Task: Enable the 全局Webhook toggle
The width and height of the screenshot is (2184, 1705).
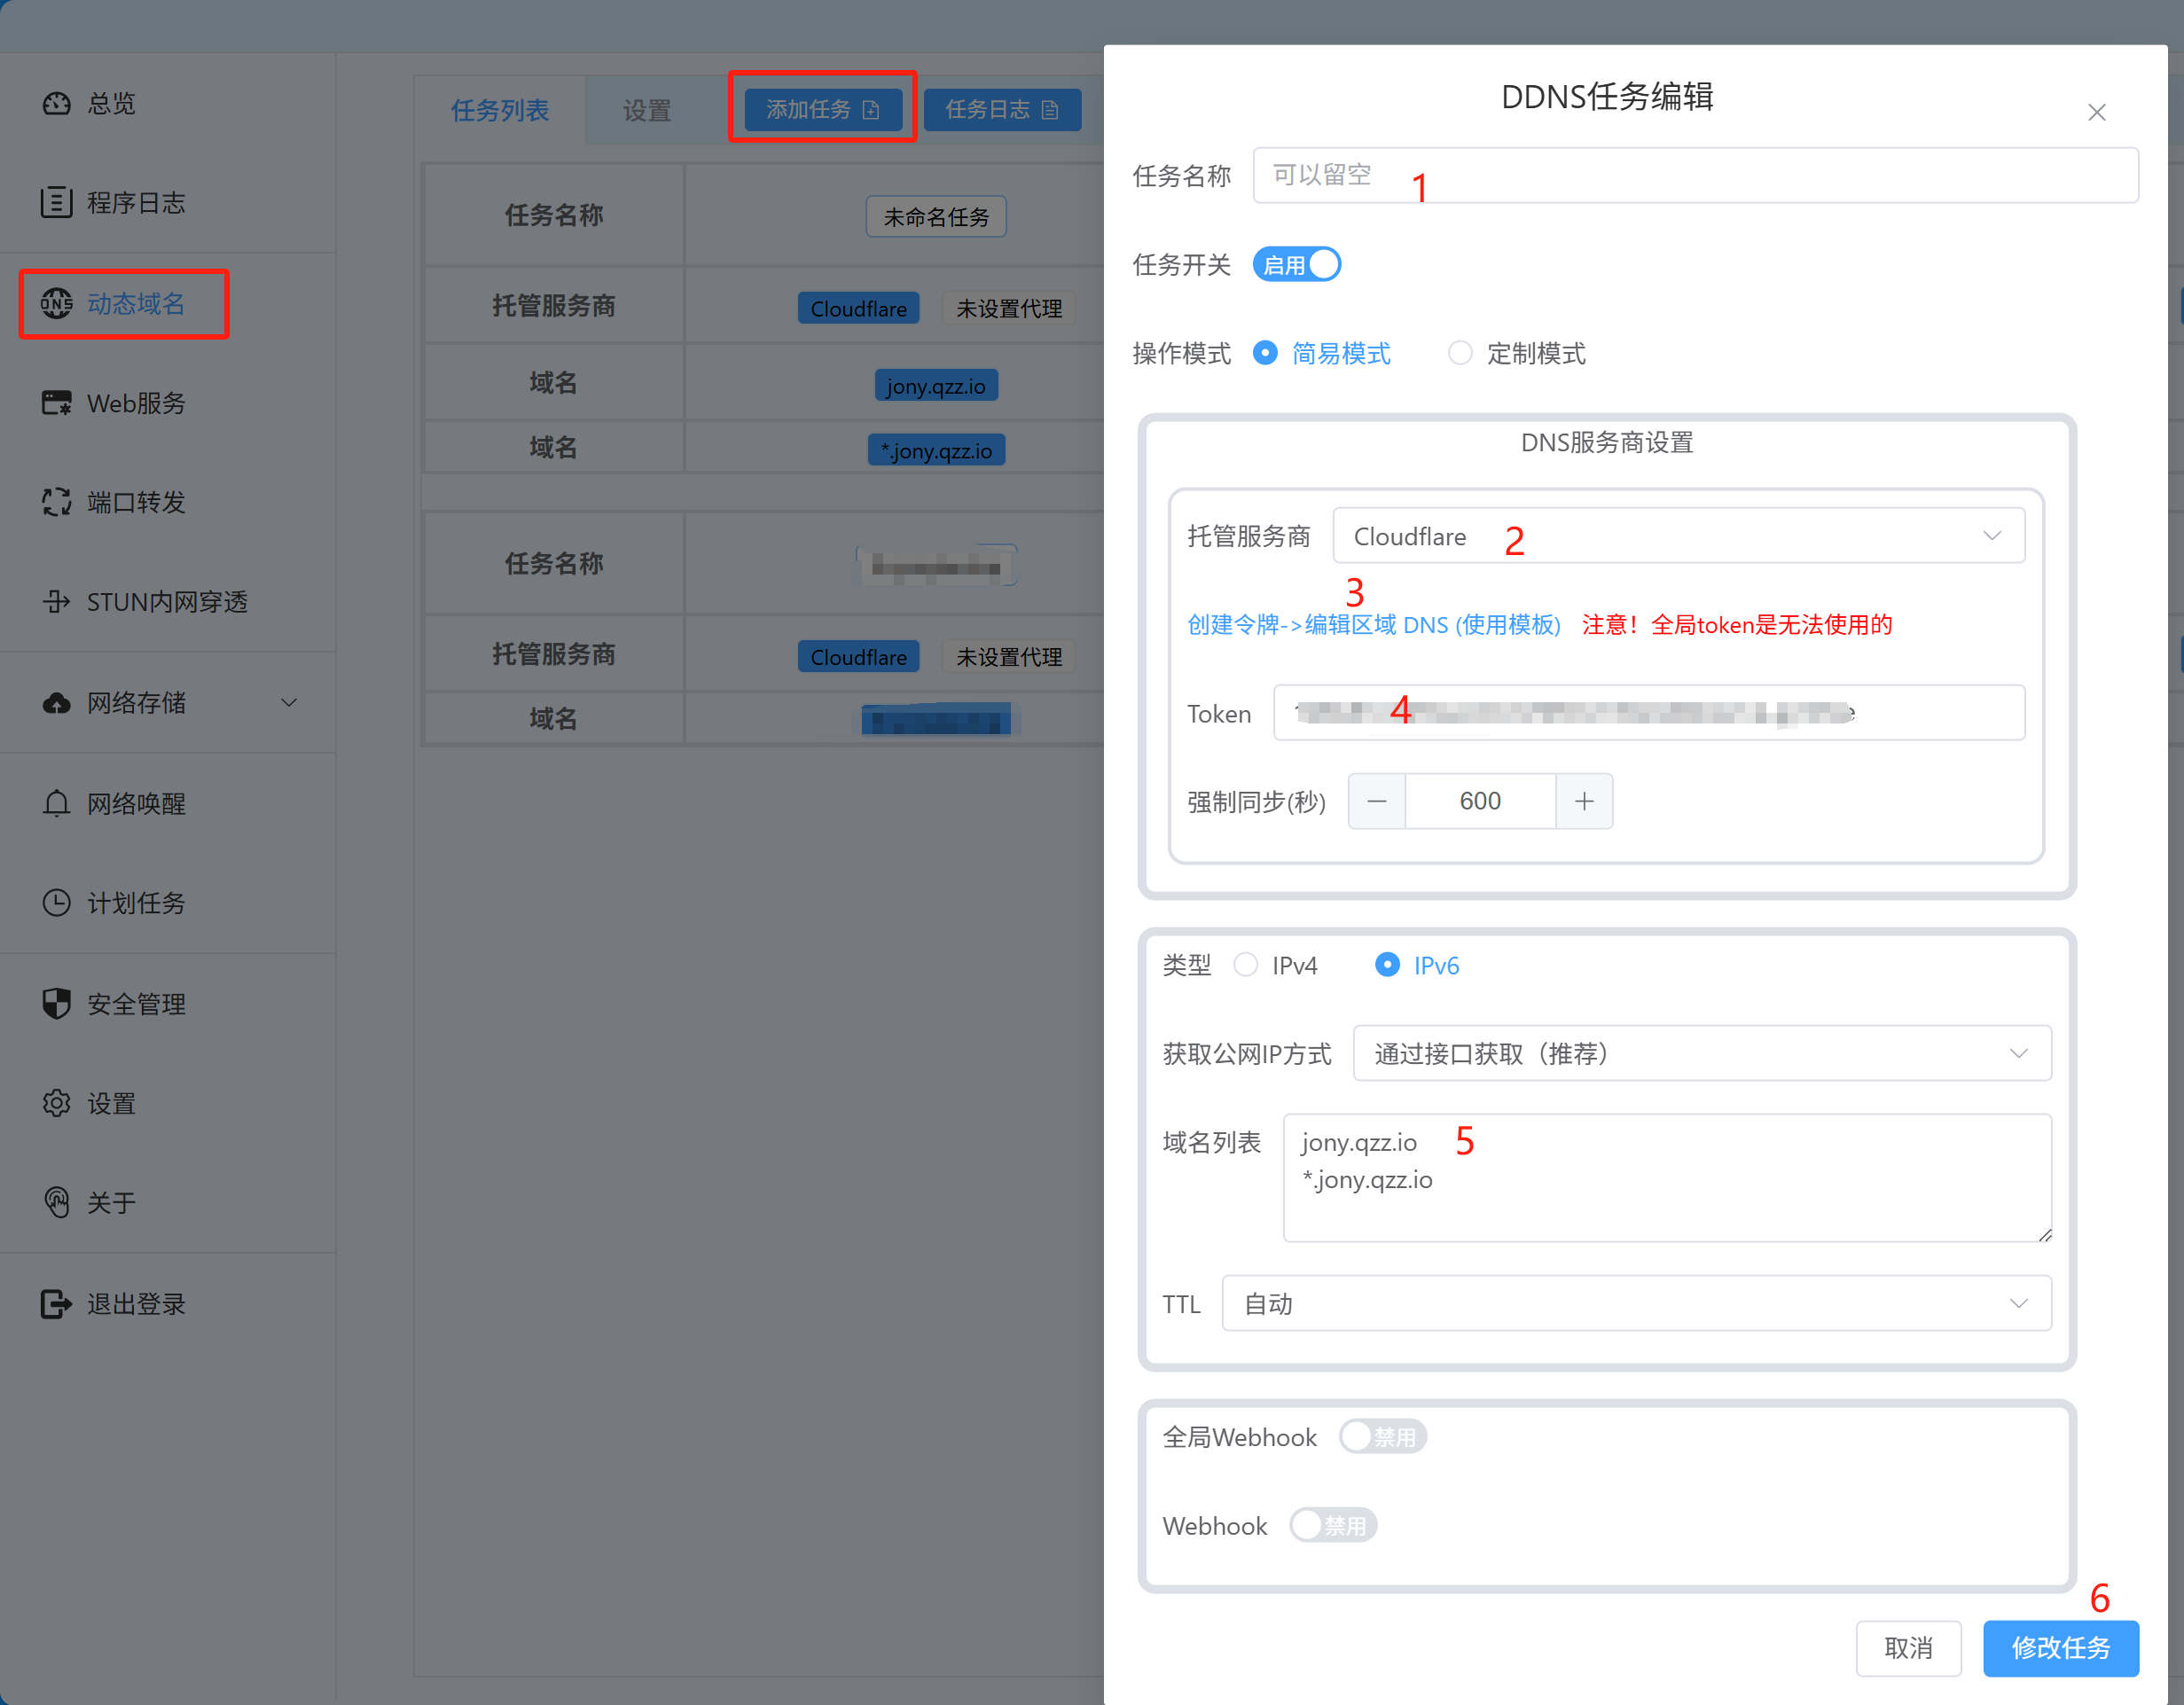Action: tap(1383, 1436)
